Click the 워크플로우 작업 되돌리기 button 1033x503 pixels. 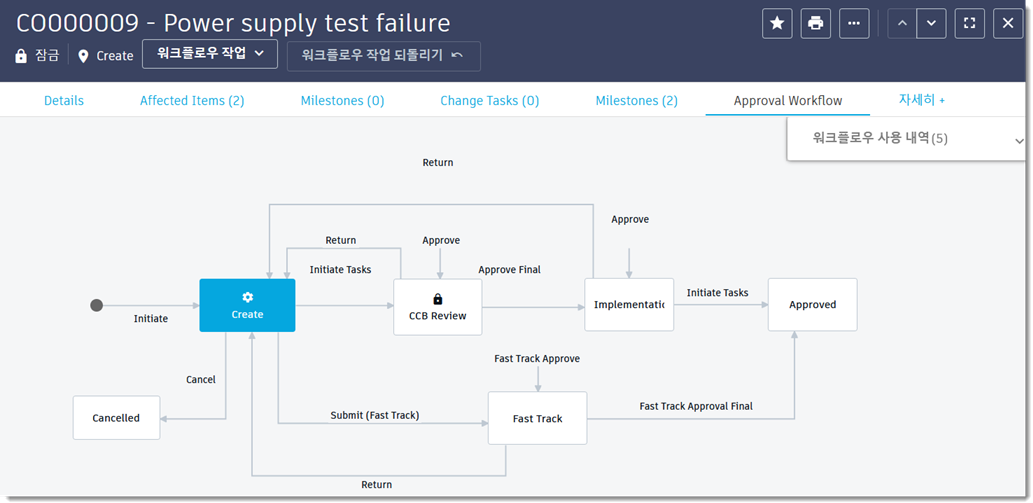[383, 56]
